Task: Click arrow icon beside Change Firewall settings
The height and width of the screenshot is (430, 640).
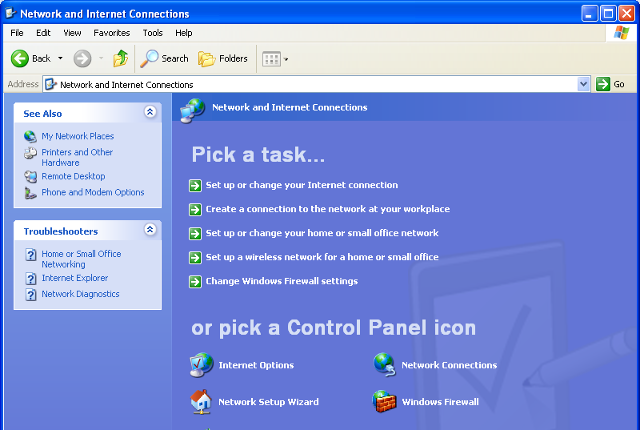Action: click(x=195, y=281)
